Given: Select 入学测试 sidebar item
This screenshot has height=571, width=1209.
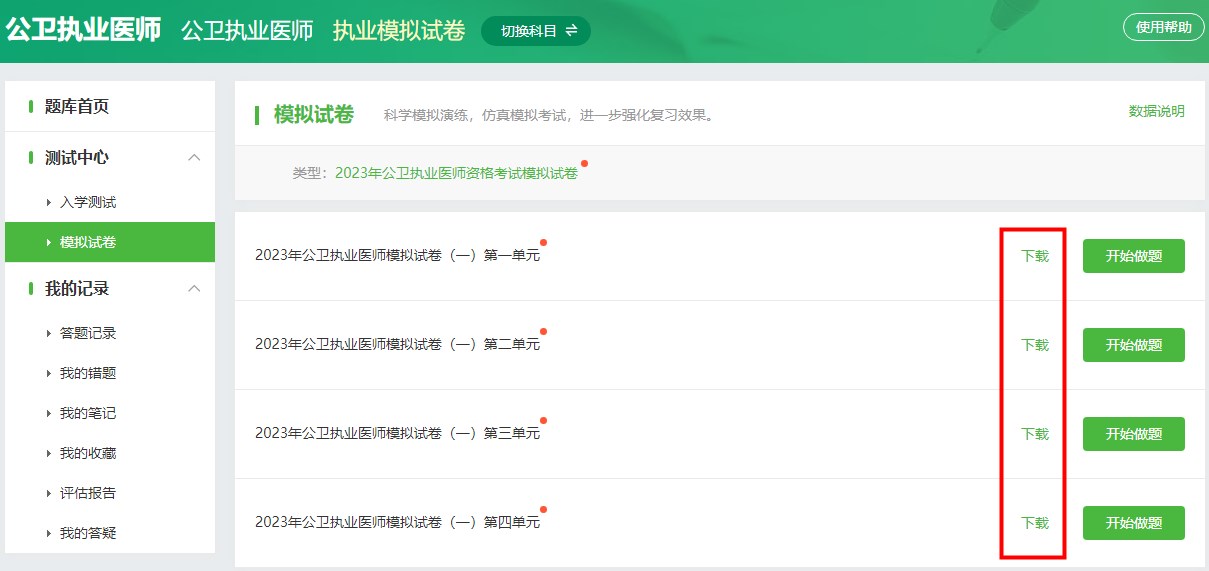Looking at the screenshot, I should click(x=88, y=202).
